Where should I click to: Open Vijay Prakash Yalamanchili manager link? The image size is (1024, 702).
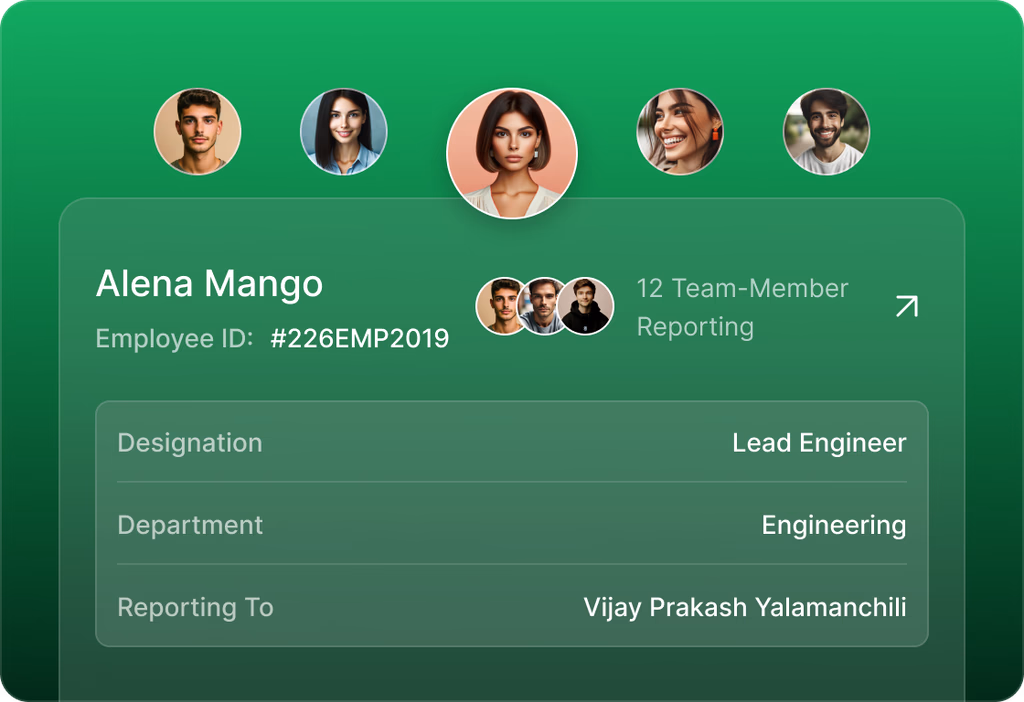click(745, 607)
